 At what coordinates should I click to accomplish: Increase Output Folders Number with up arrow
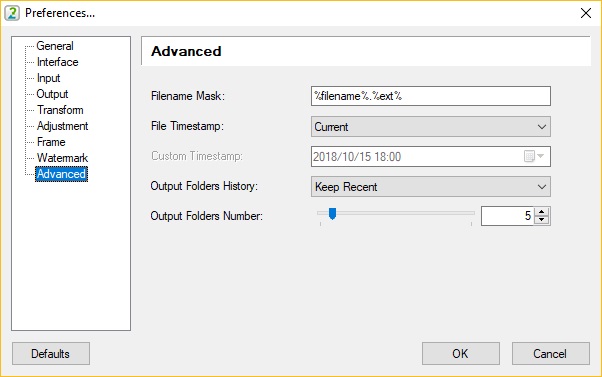coord(542,212)
